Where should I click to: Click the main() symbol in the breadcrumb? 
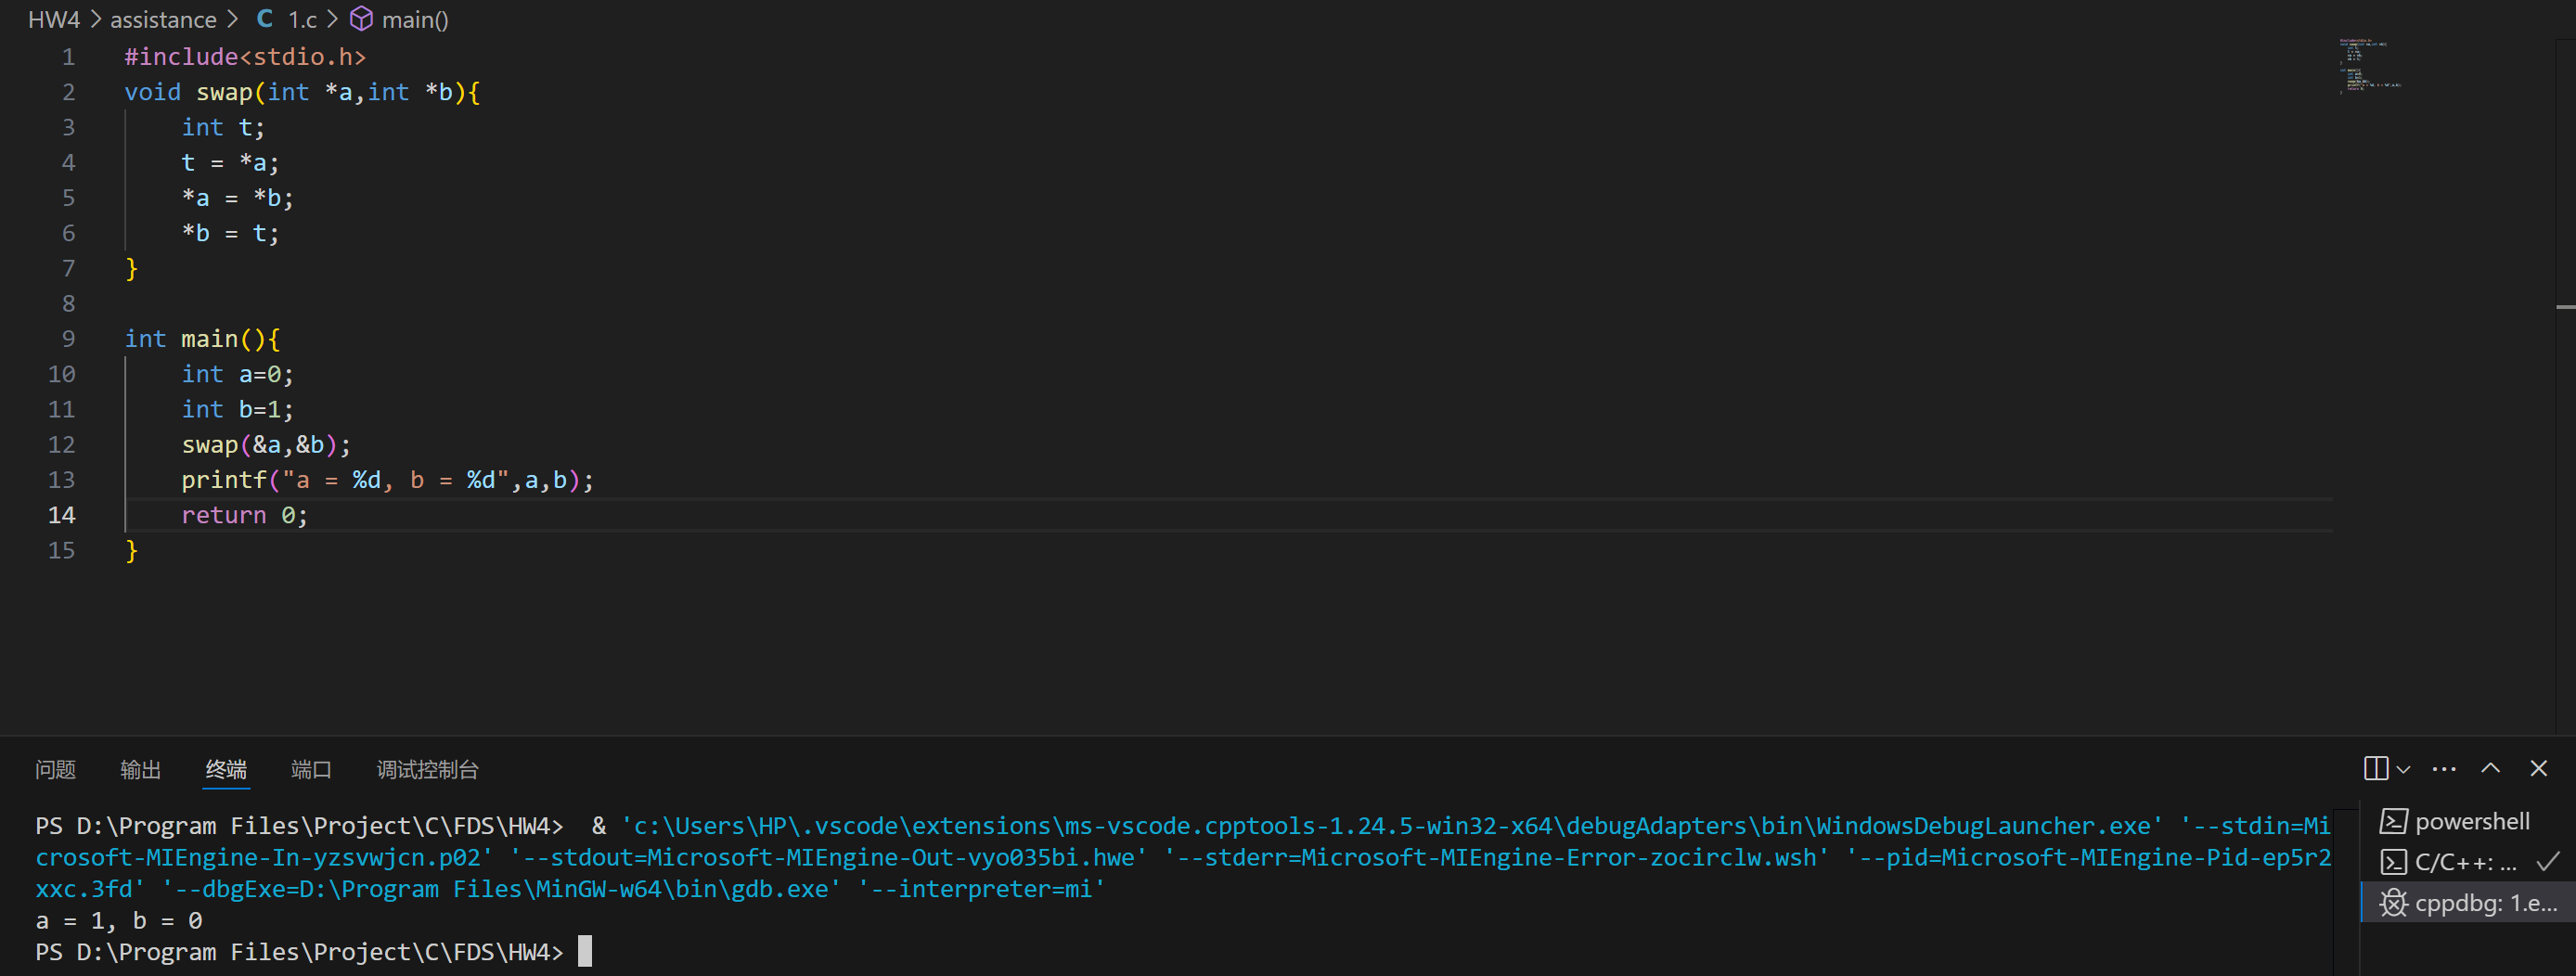click(x=413, y=20)
